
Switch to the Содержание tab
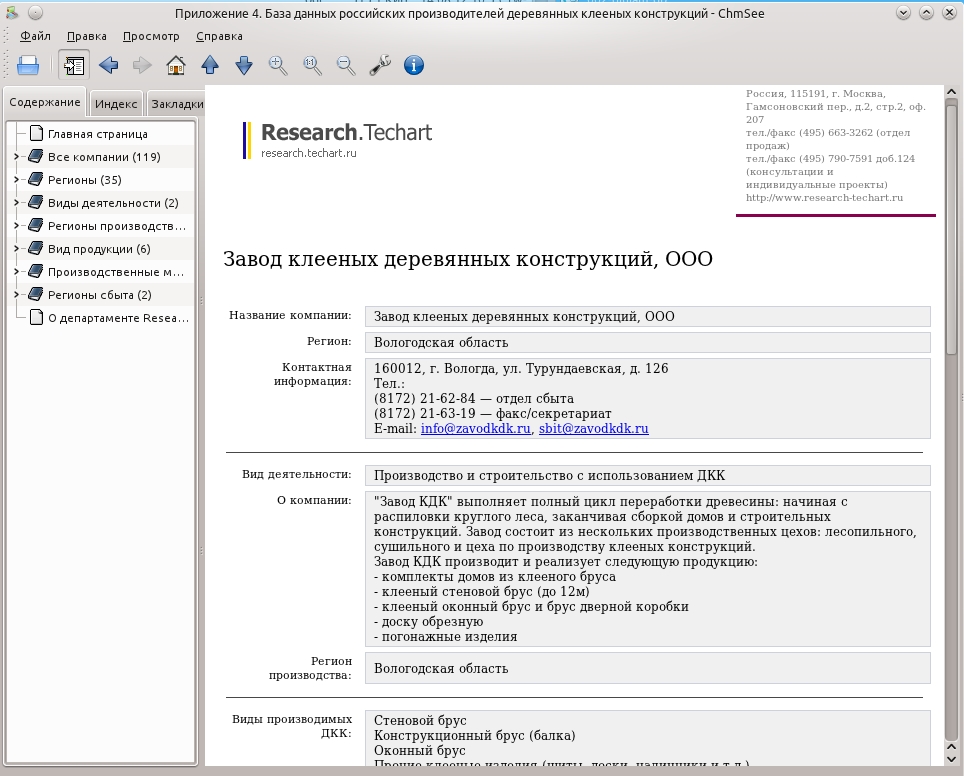[x=45, y=102]
